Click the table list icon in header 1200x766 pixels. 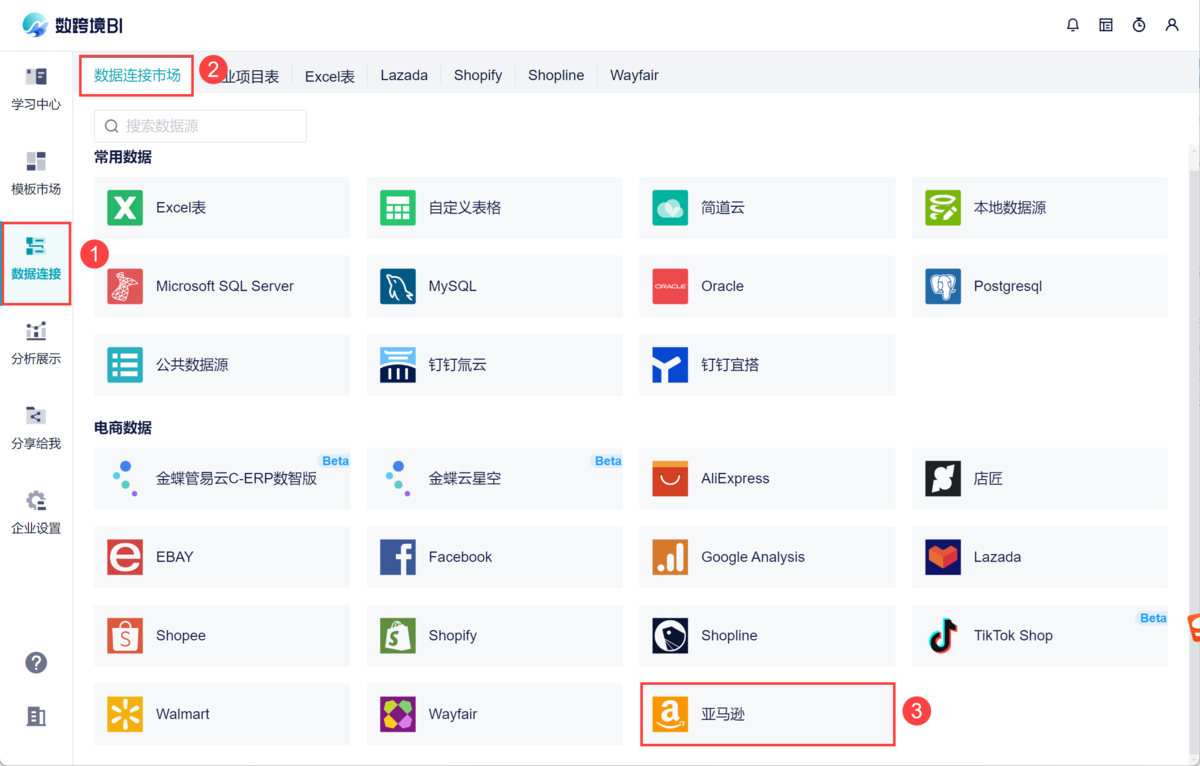(x=1106, y=25)
